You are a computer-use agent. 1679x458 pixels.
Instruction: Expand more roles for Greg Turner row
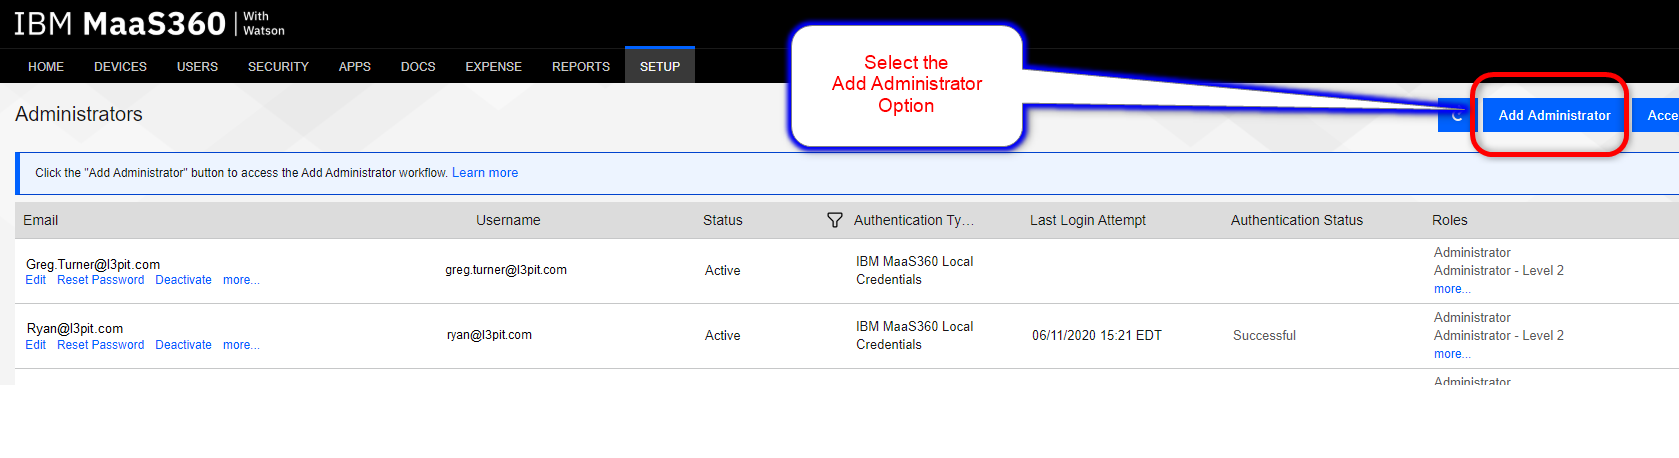1452,289
